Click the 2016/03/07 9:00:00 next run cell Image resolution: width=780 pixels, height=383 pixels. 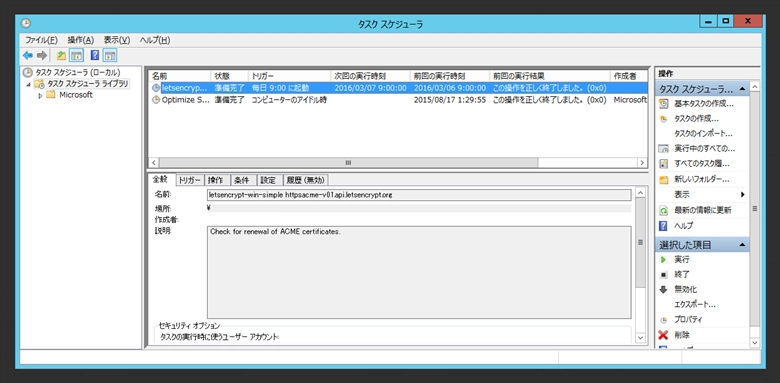click(370, 88)
